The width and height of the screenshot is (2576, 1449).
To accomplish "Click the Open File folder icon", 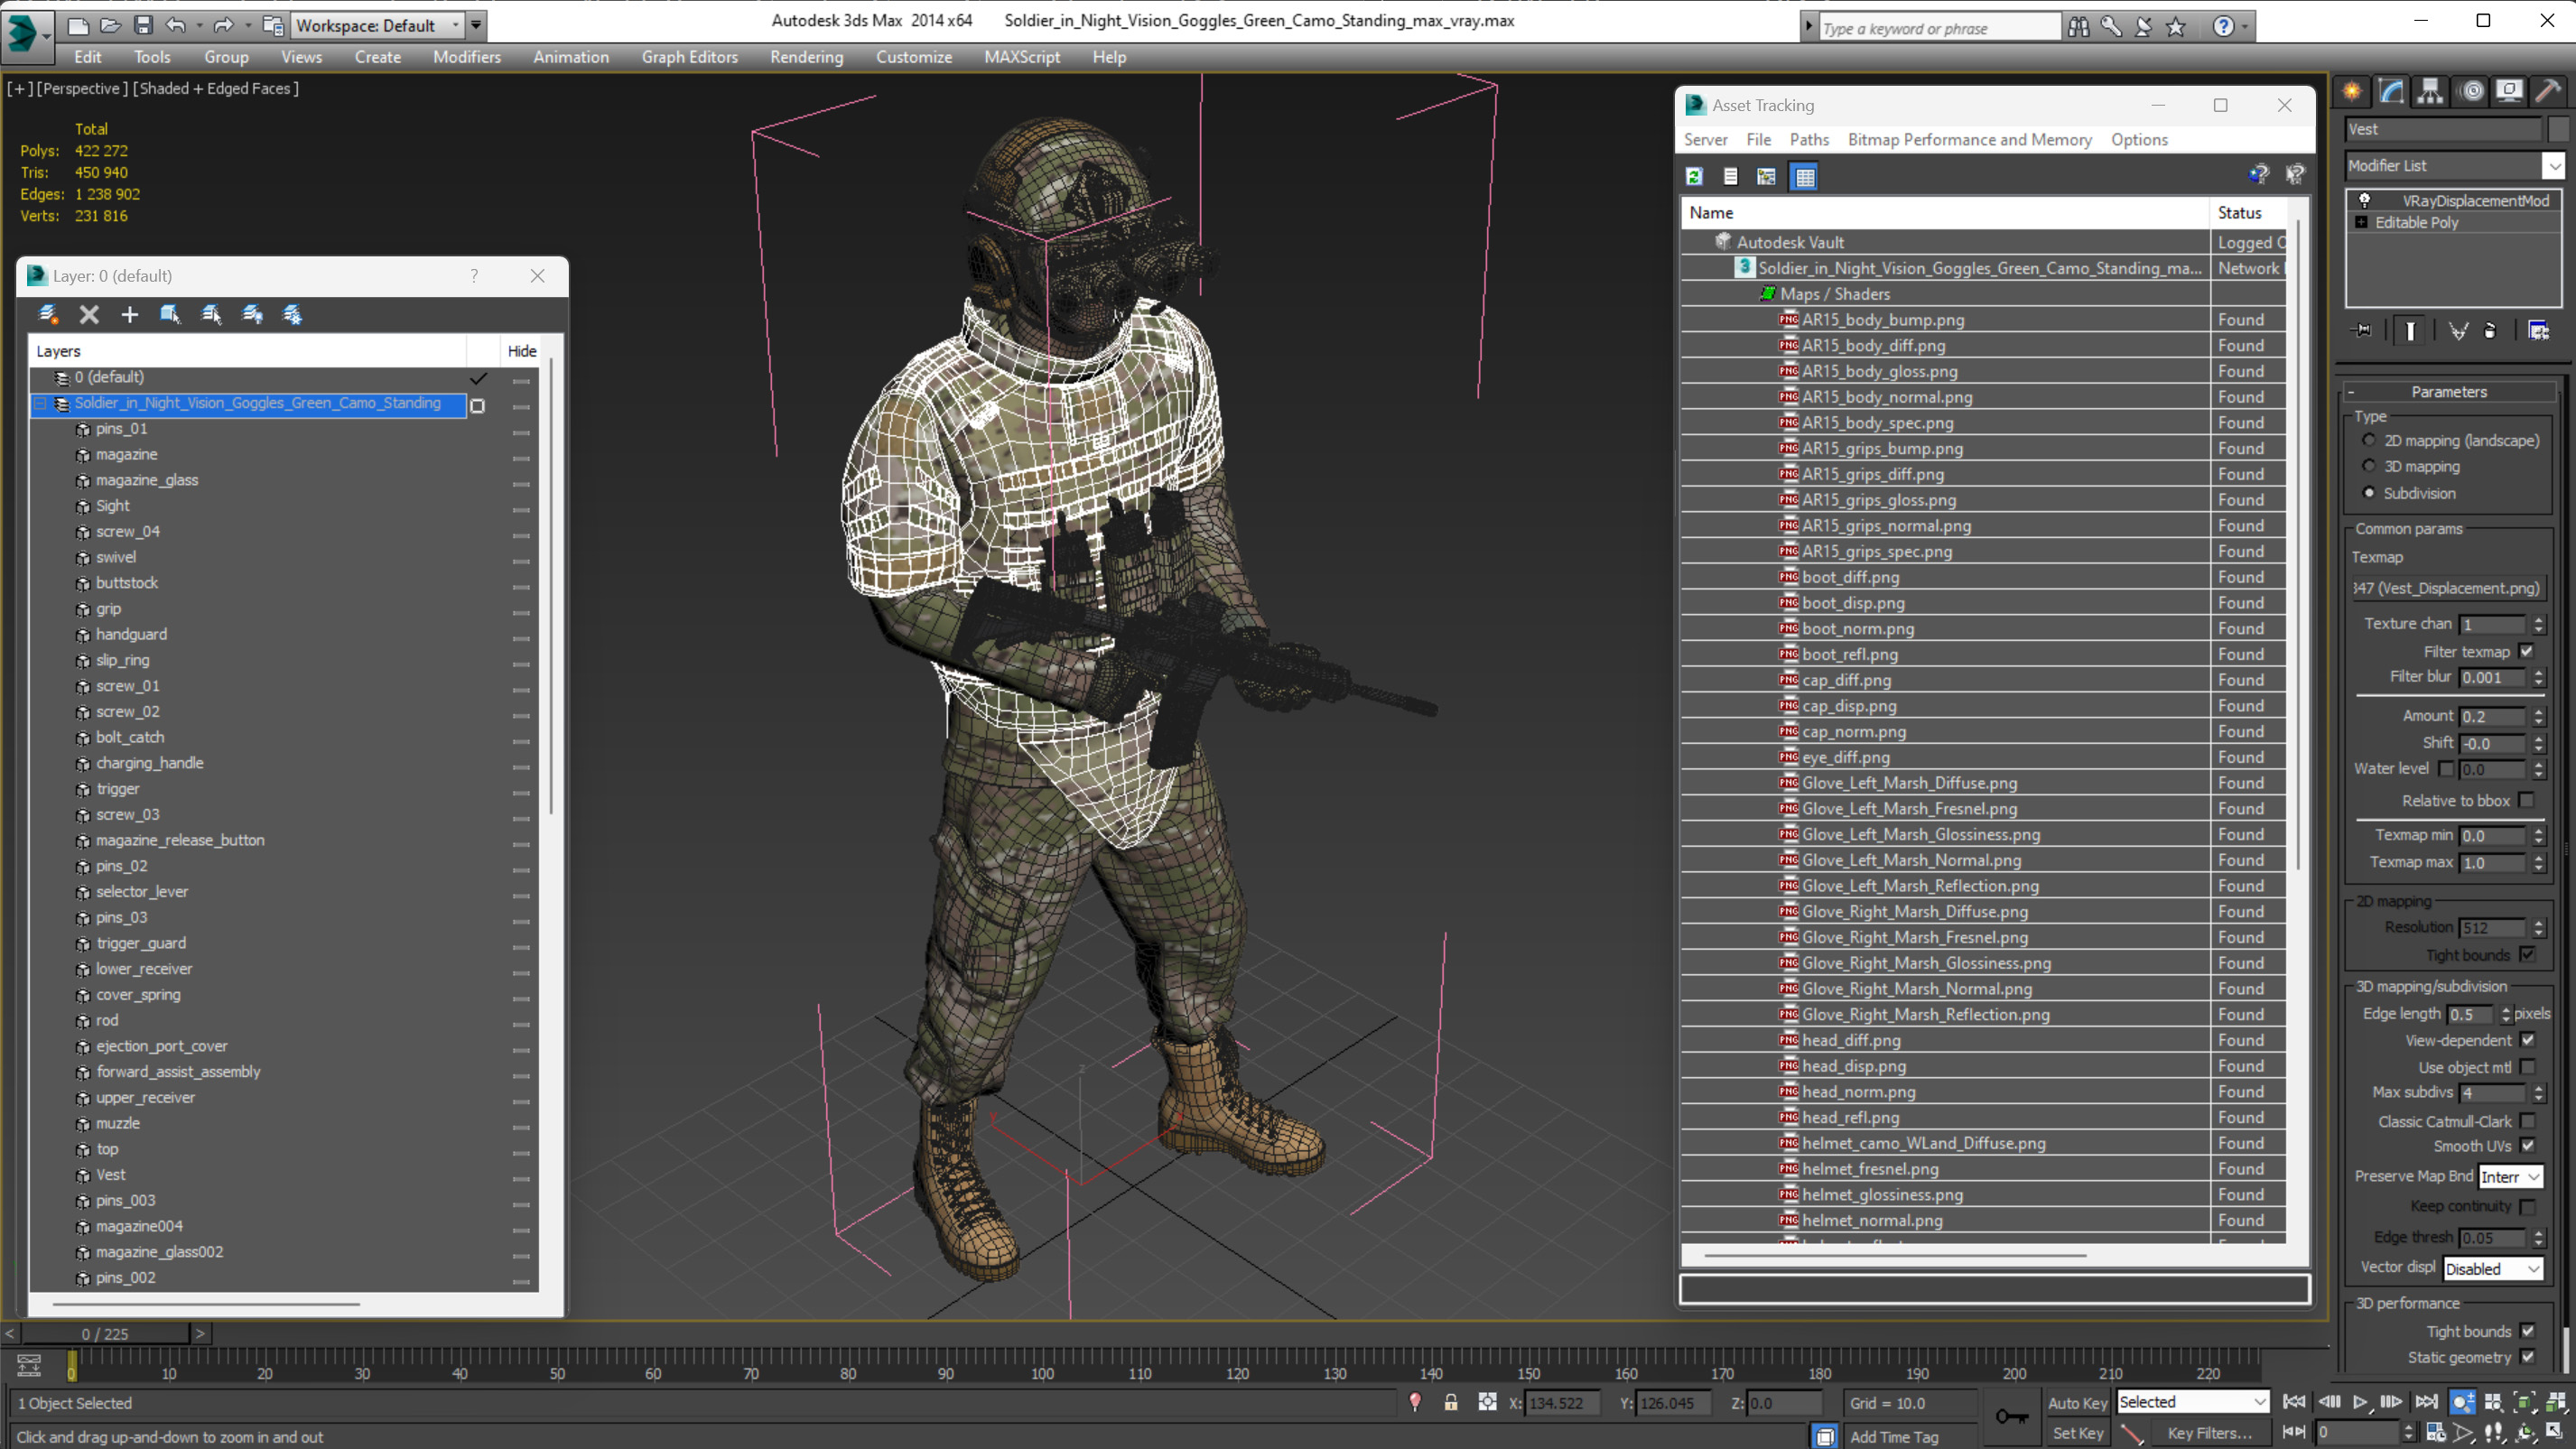I will tap(111, 25).
